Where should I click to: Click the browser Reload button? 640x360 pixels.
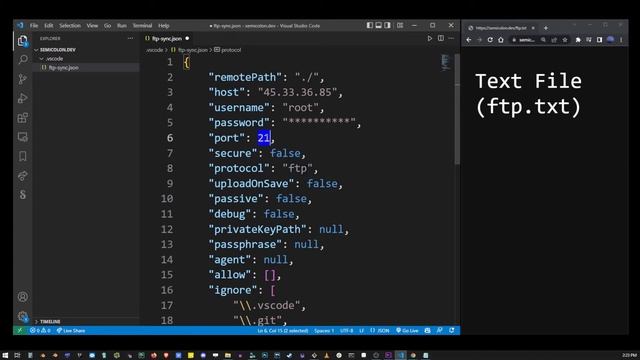(x=490, y=40)
